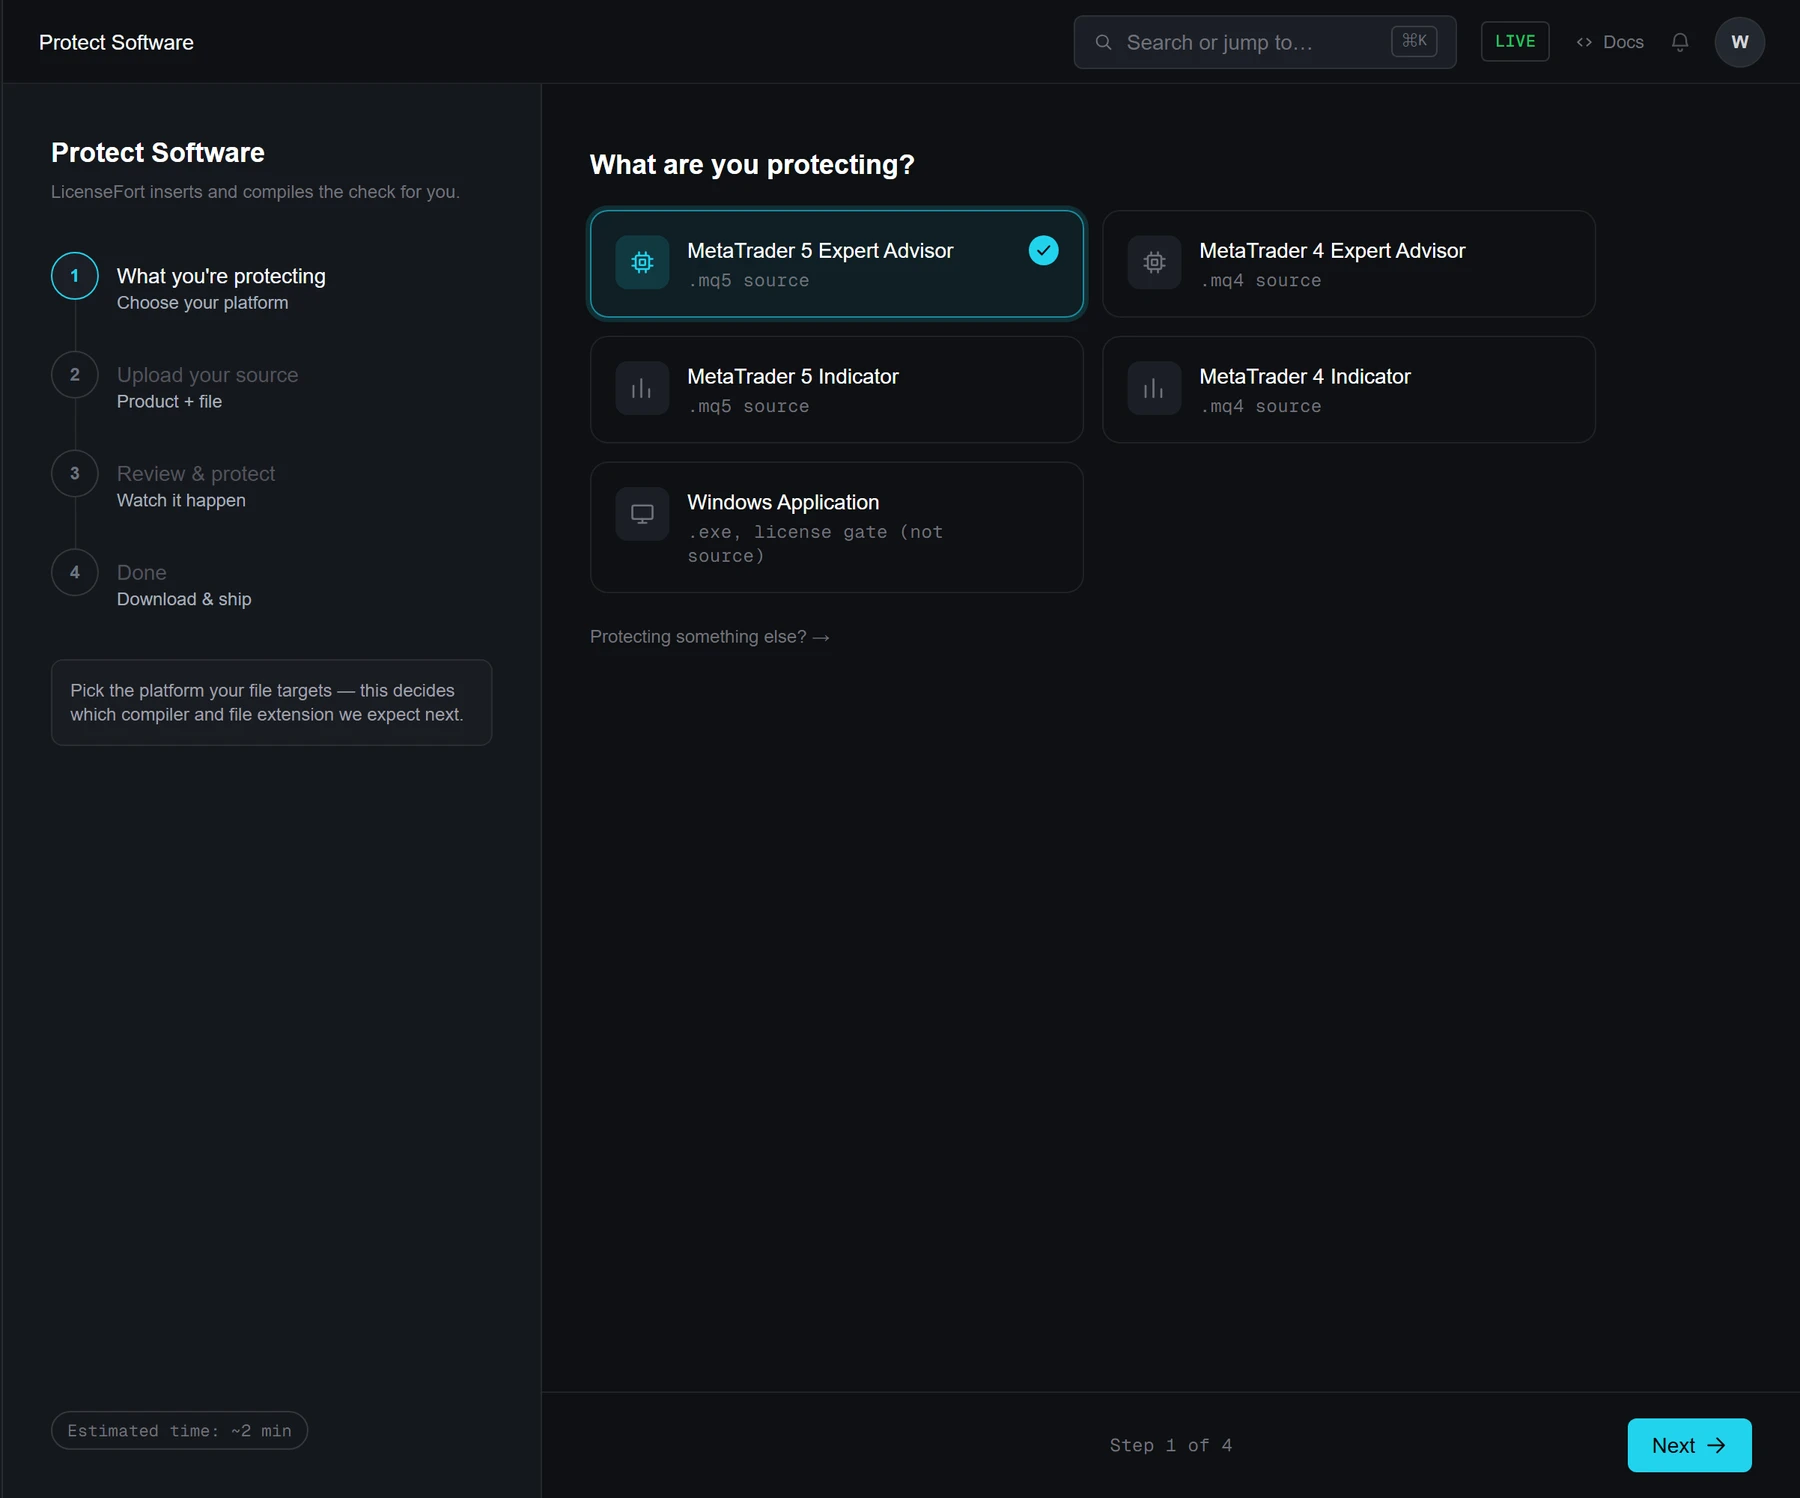Choose MetaTrader 4 Indicator option
Image resolution: width=1800 pixels, height=1498 pixels.
[x=1349, y=390]
